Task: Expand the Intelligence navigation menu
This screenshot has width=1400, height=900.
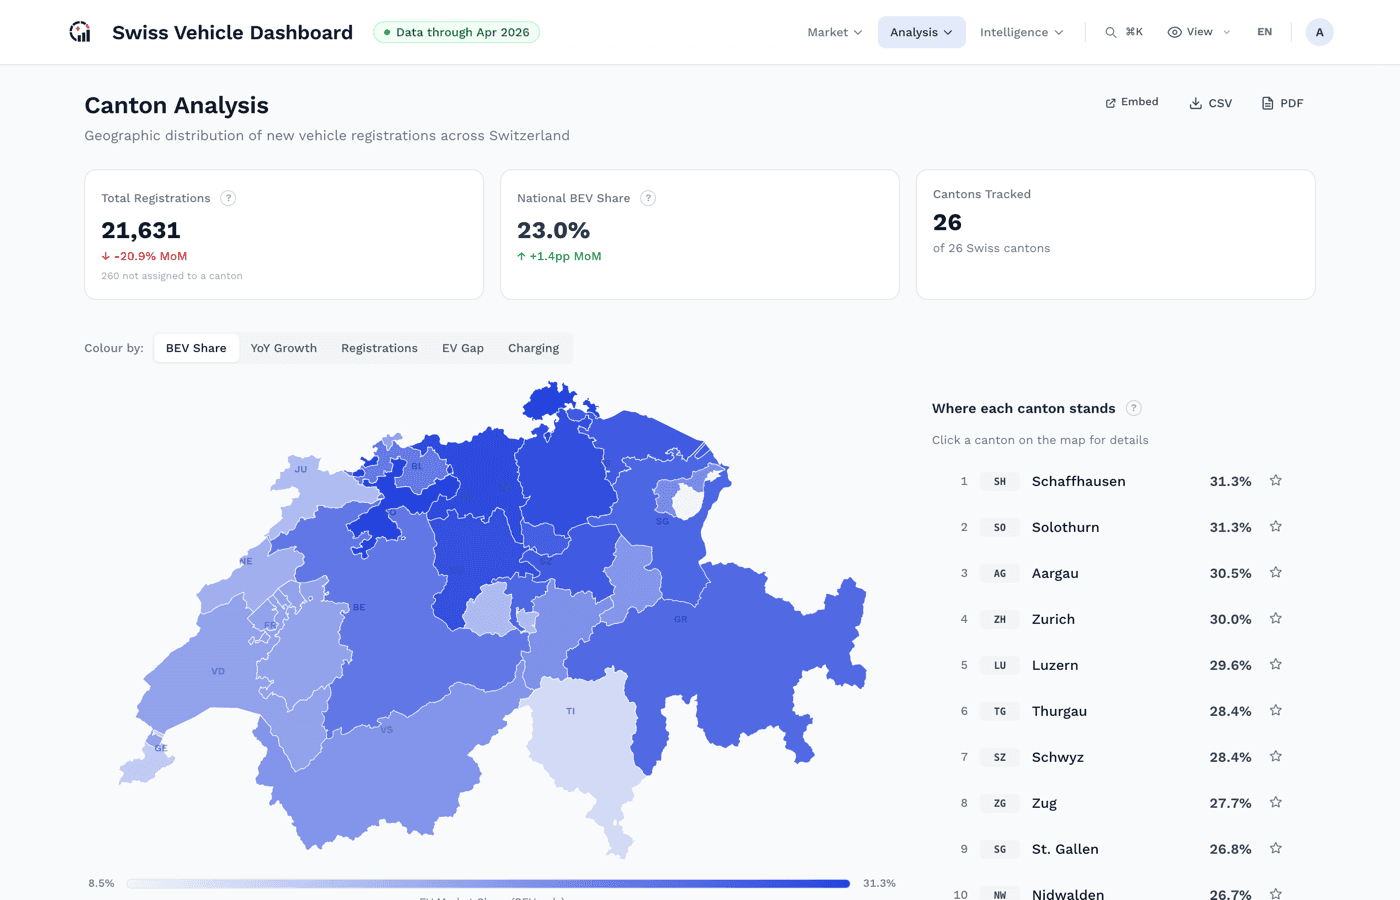Action: (x=1021, y=32)
